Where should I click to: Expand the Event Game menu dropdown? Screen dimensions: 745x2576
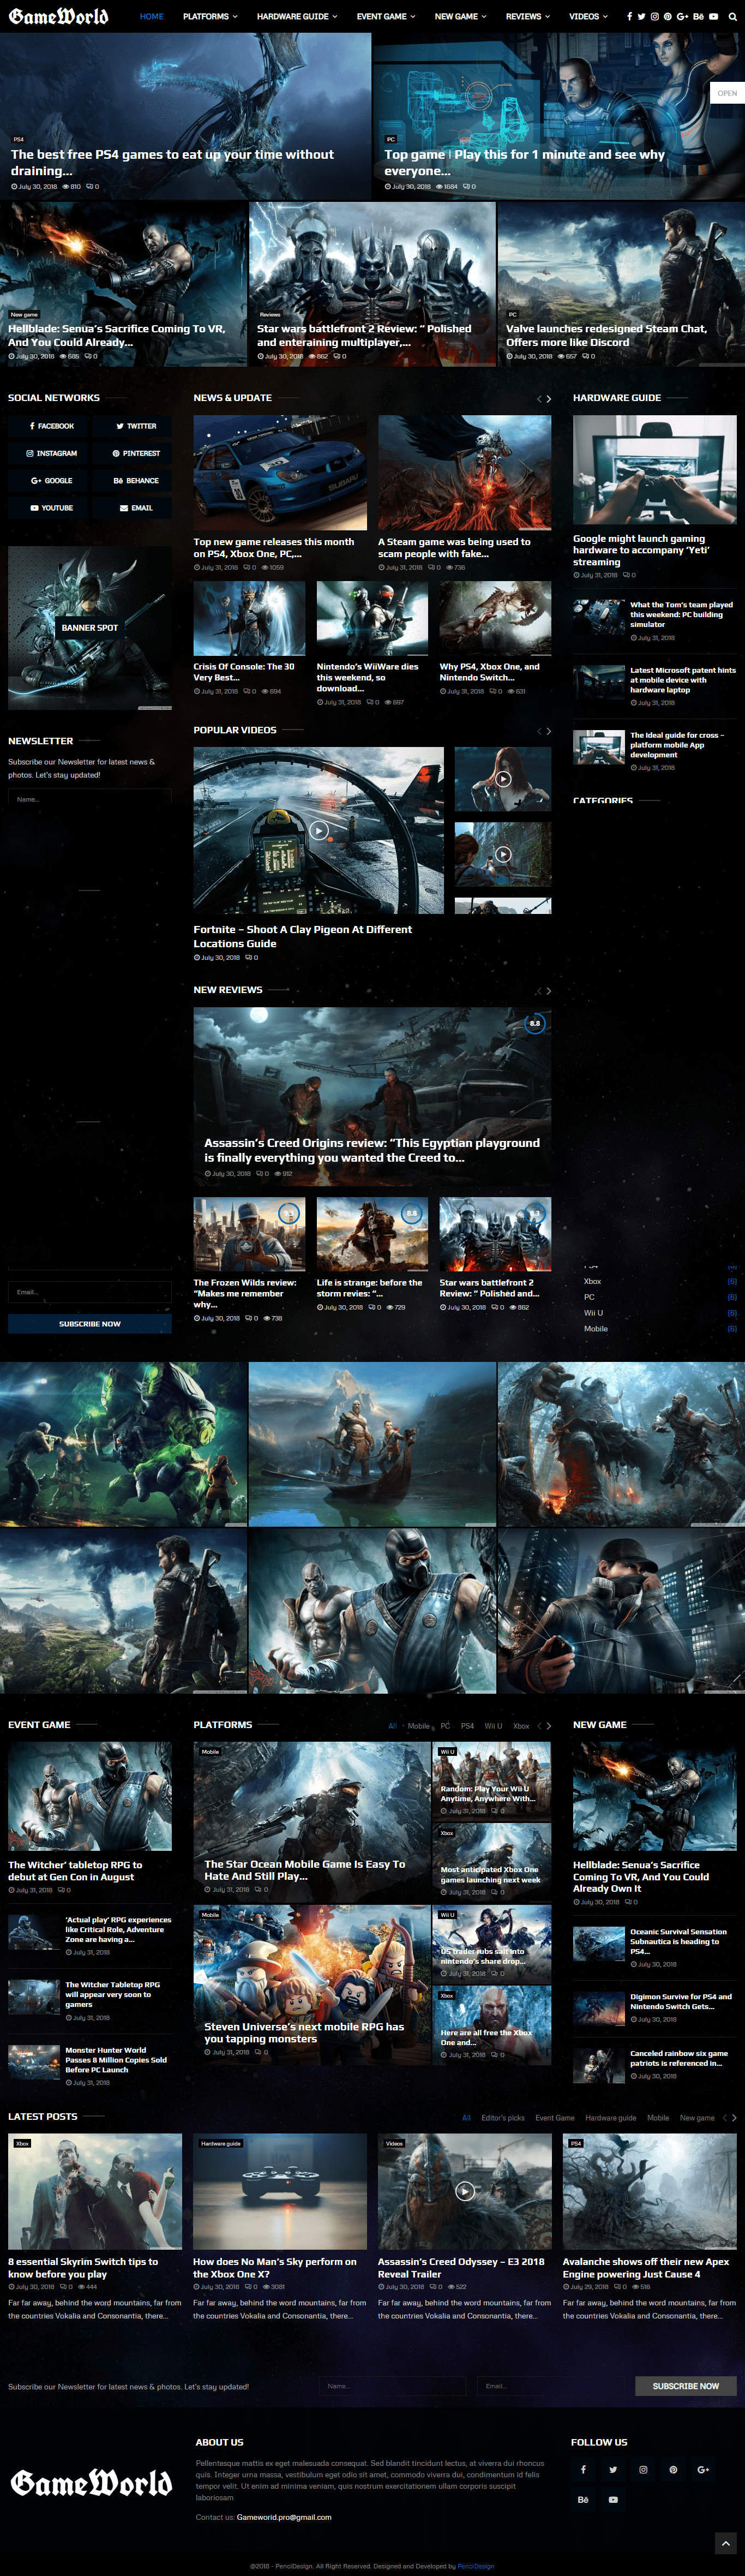(x=386, y=16)
